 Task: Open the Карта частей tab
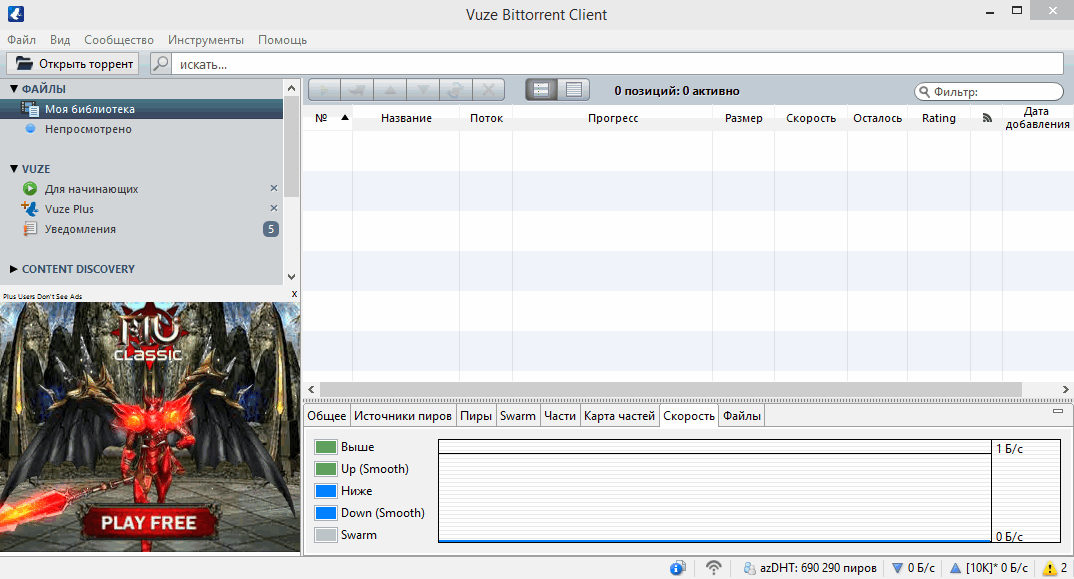point(619,416)
